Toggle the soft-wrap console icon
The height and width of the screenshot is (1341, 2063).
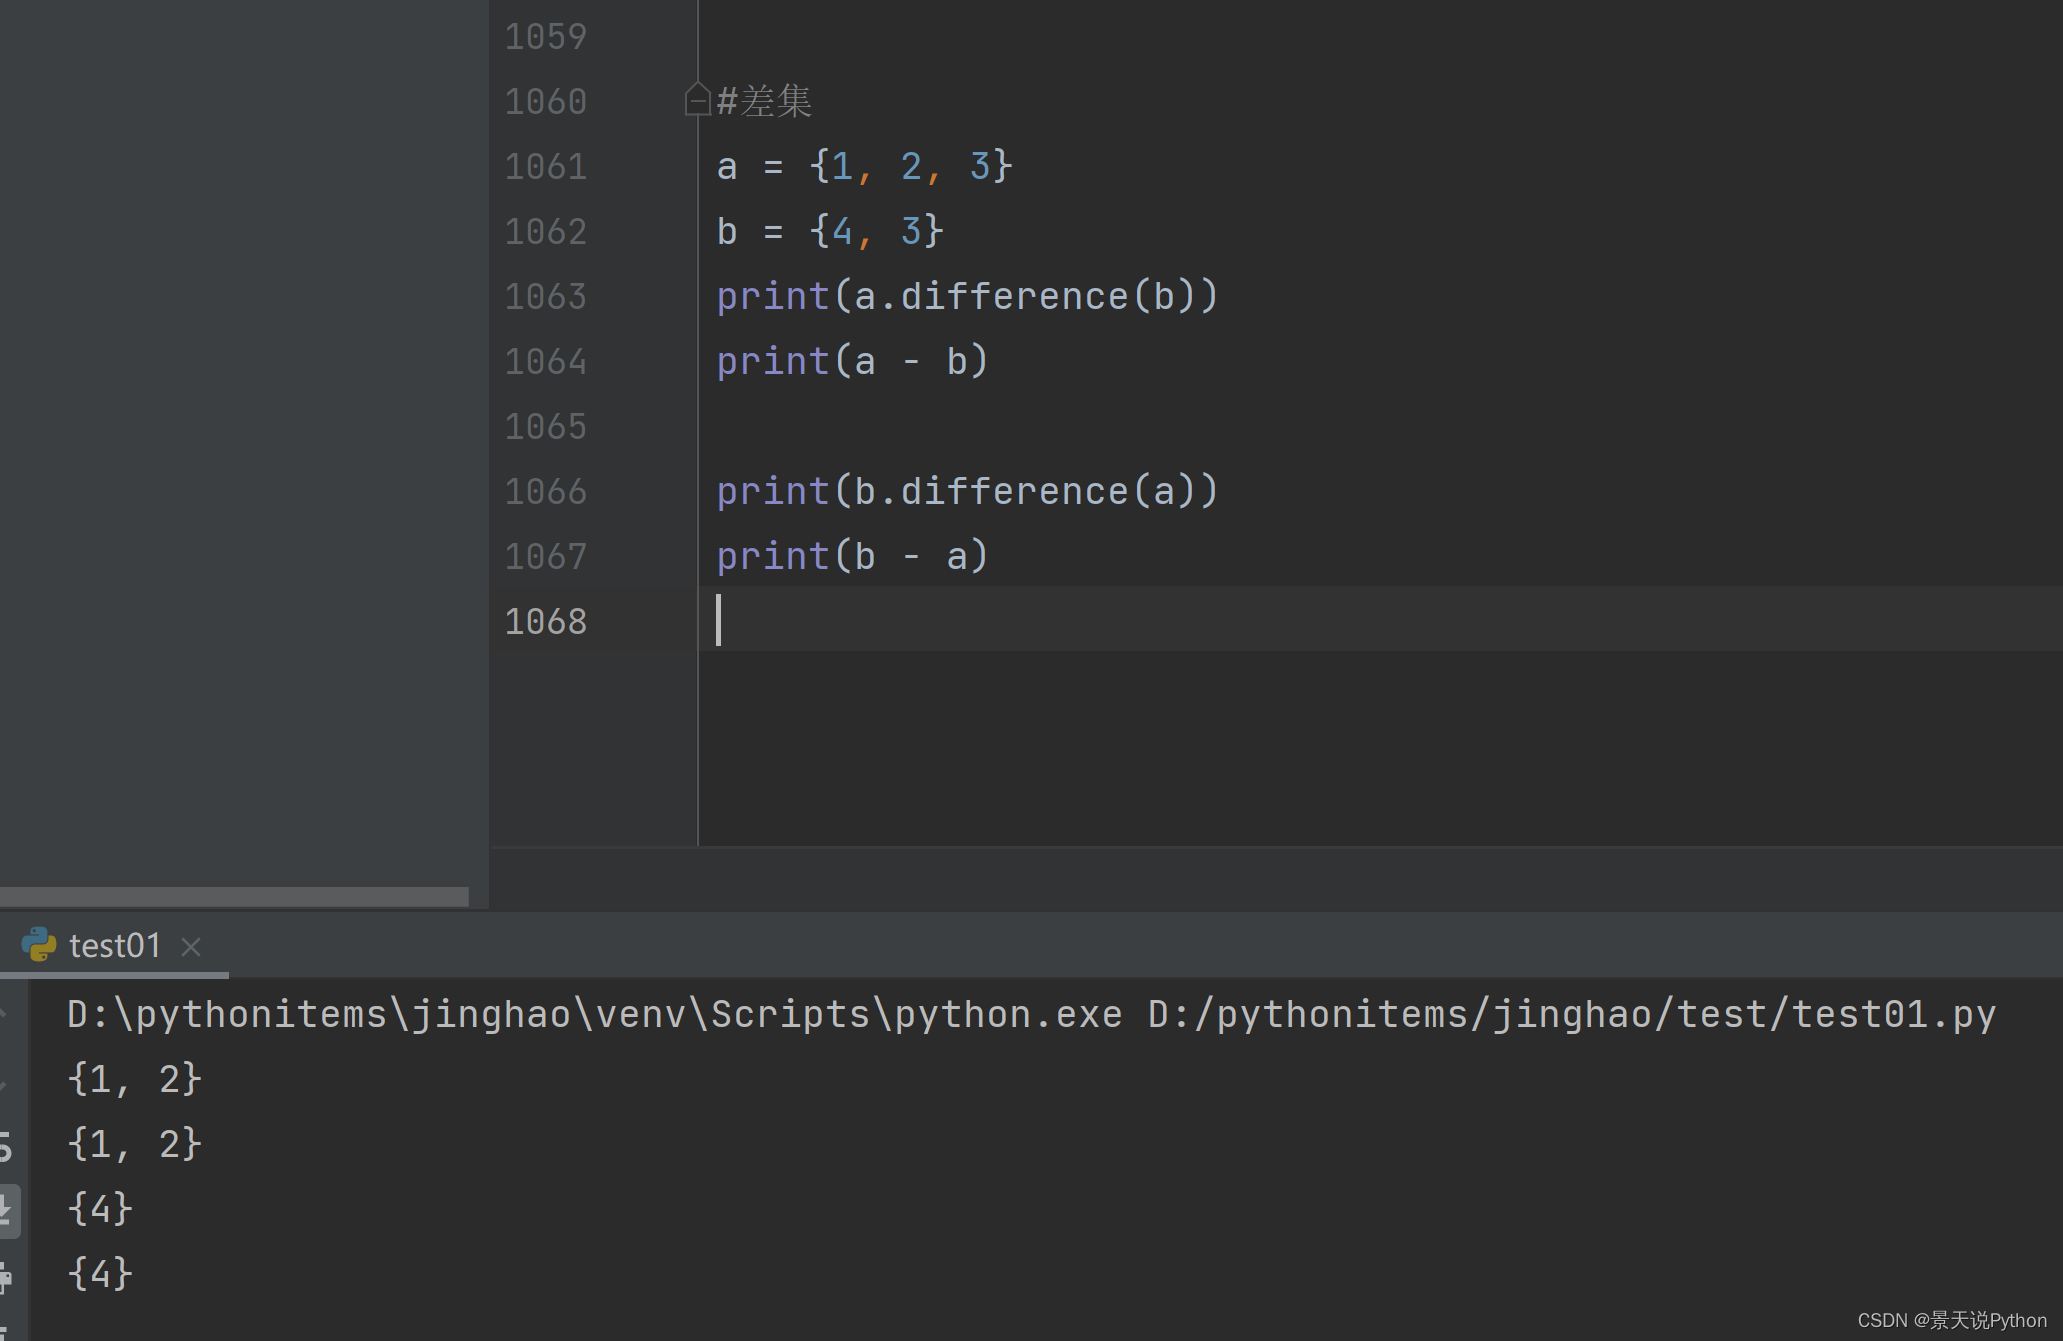pos(6,1146)
